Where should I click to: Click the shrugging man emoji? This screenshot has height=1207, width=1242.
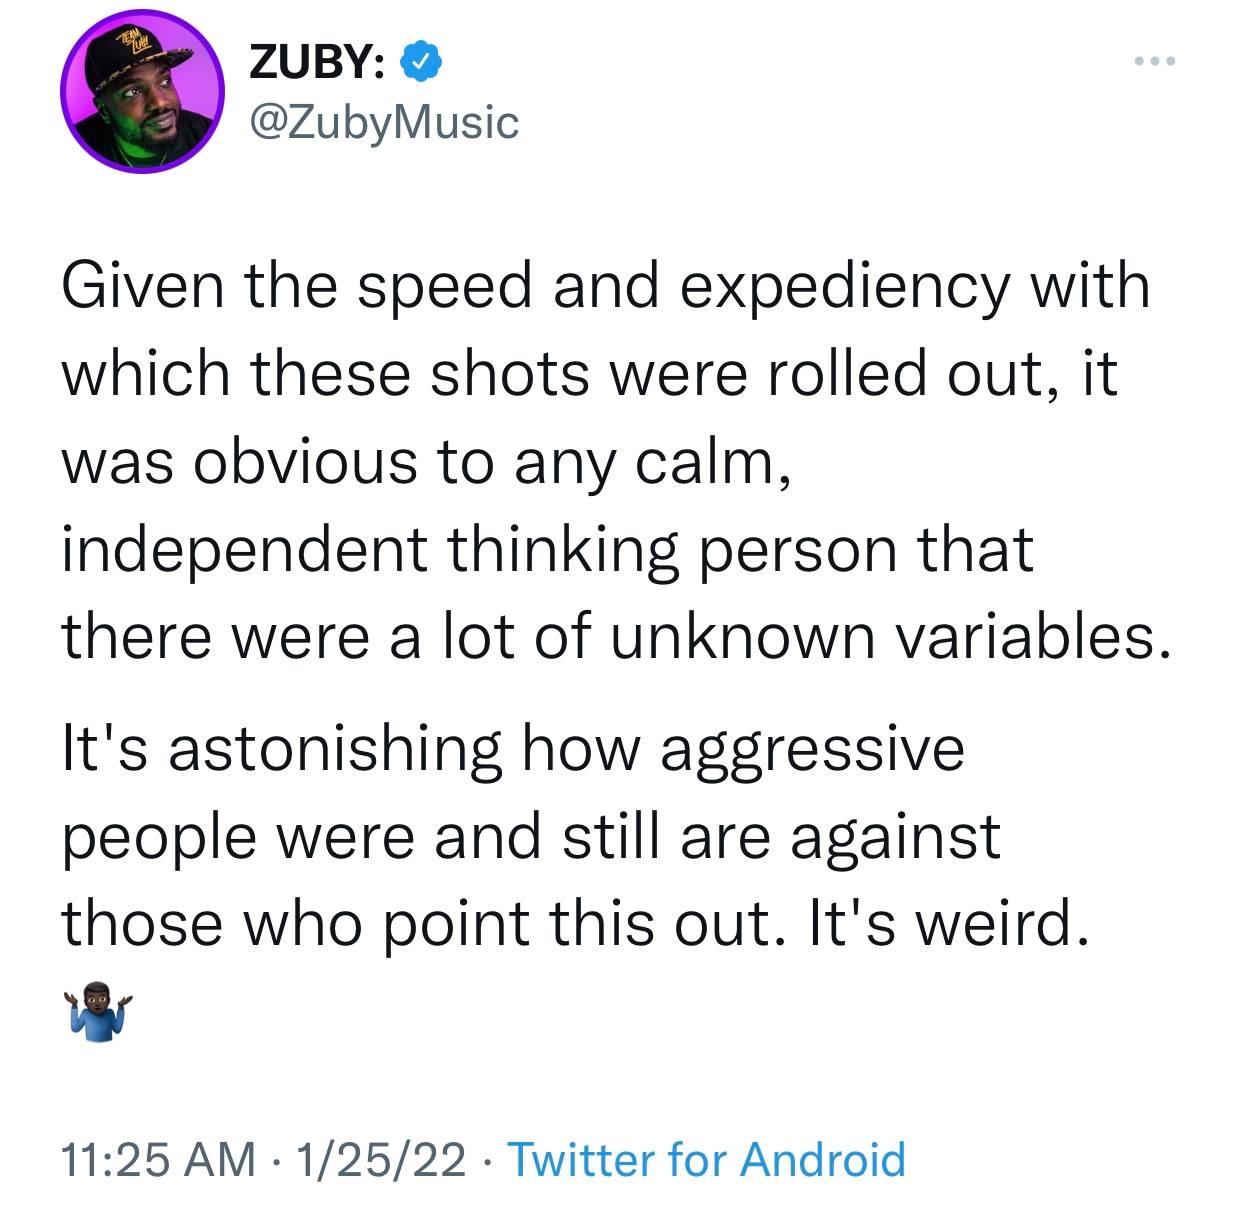[97, 1014]
